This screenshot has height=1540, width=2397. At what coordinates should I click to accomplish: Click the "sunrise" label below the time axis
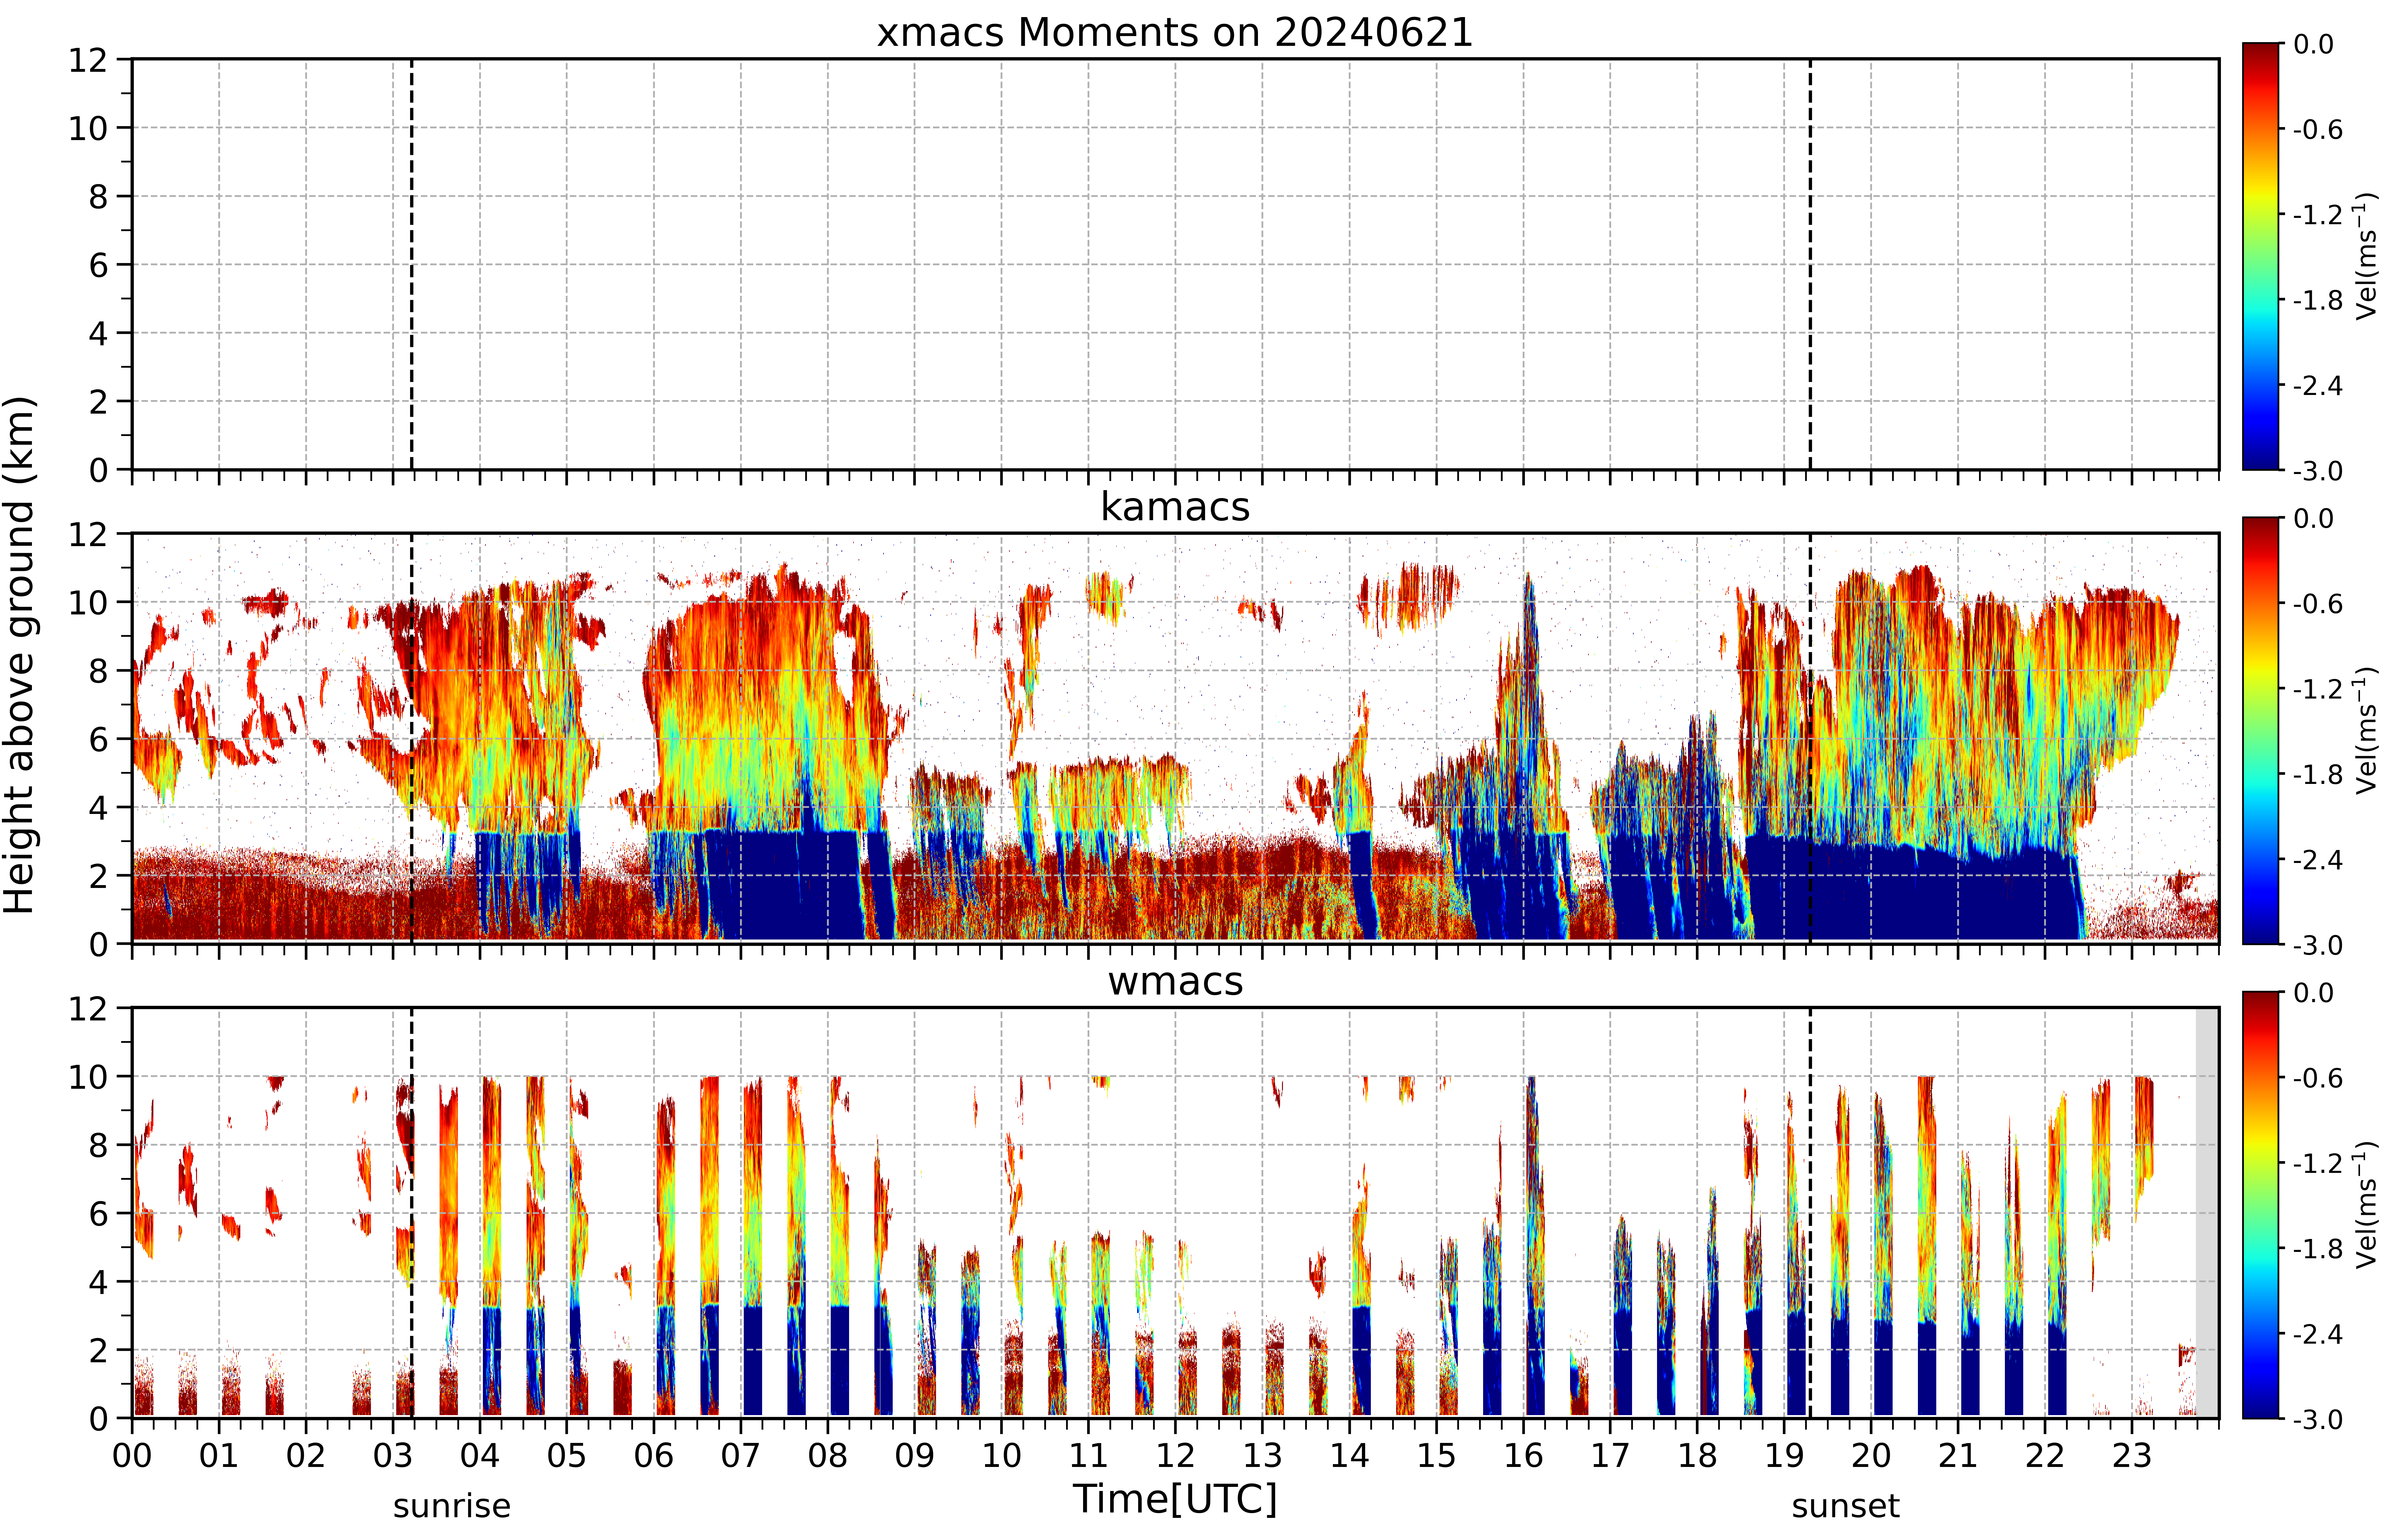452,1506
